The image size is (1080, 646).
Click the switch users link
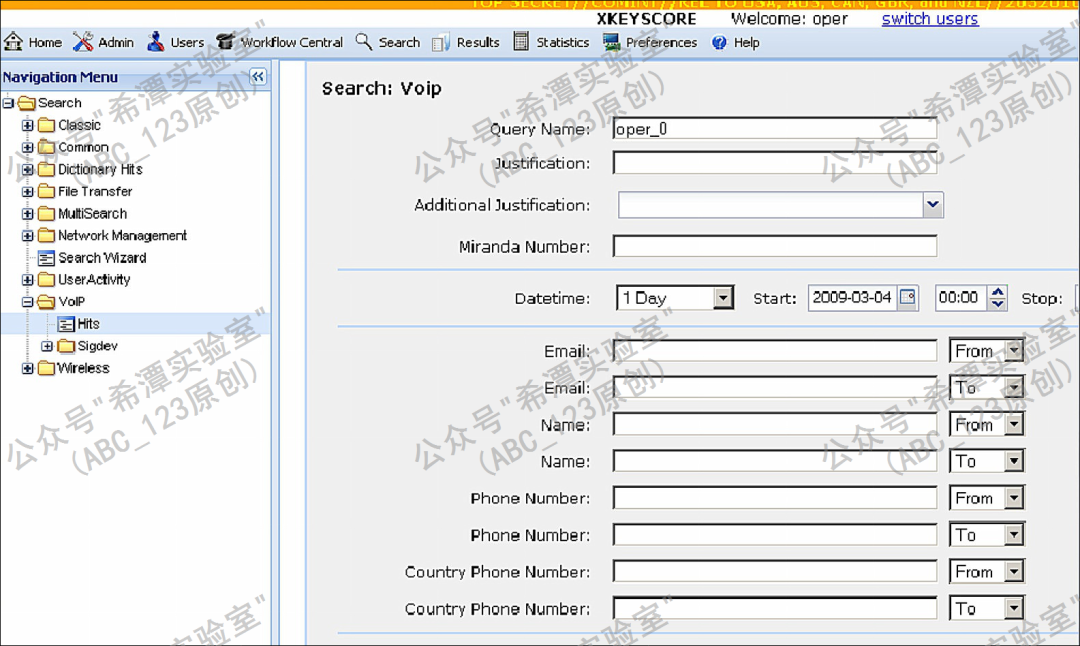(930, 19)
